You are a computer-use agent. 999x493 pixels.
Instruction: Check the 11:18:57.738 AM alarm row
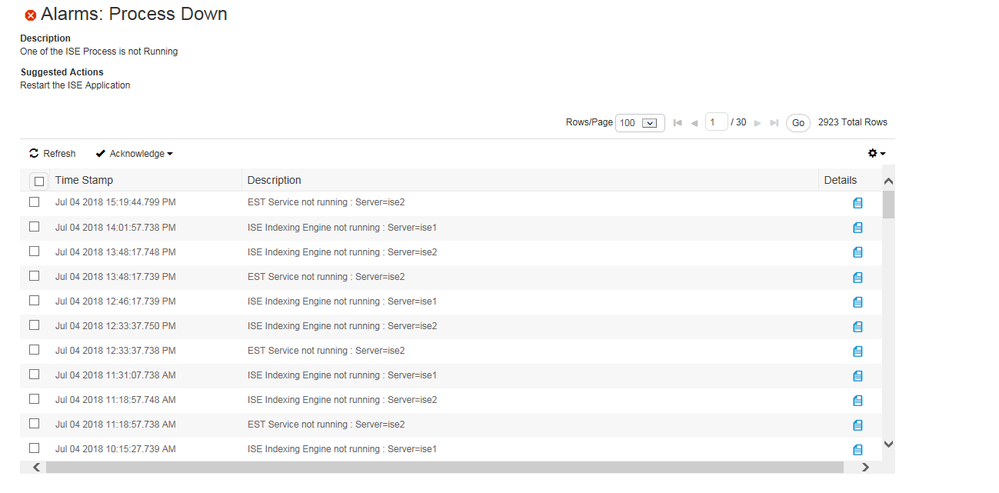34,424
